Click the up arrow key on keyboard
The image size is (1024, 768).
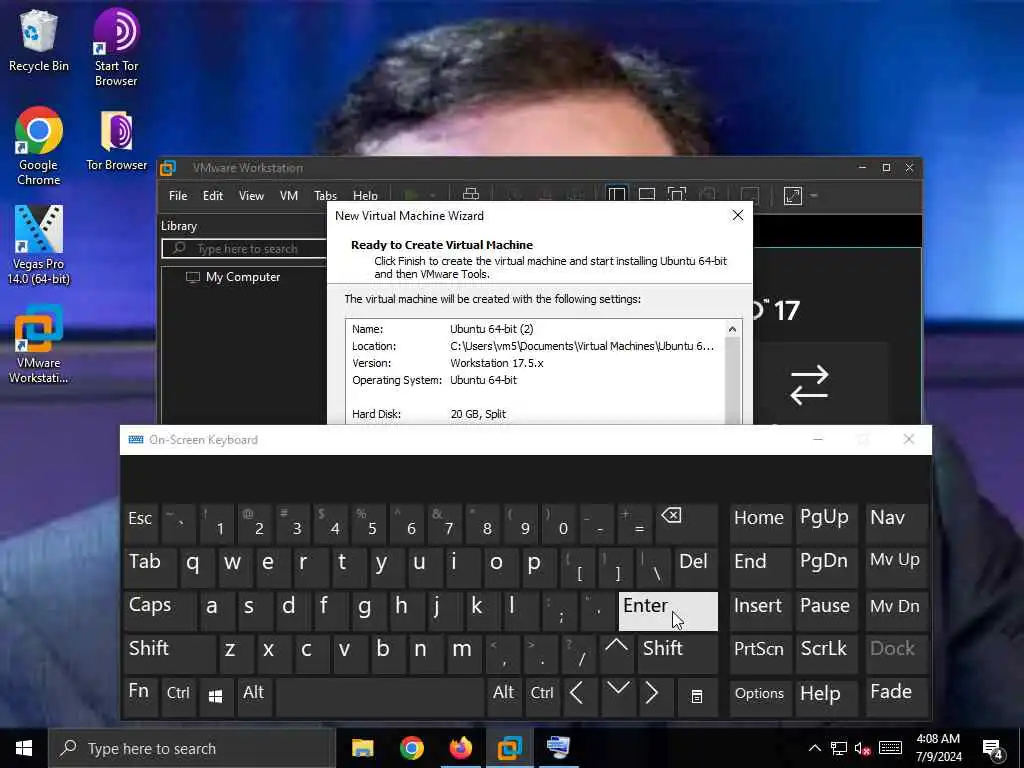[x=616, y=653]
